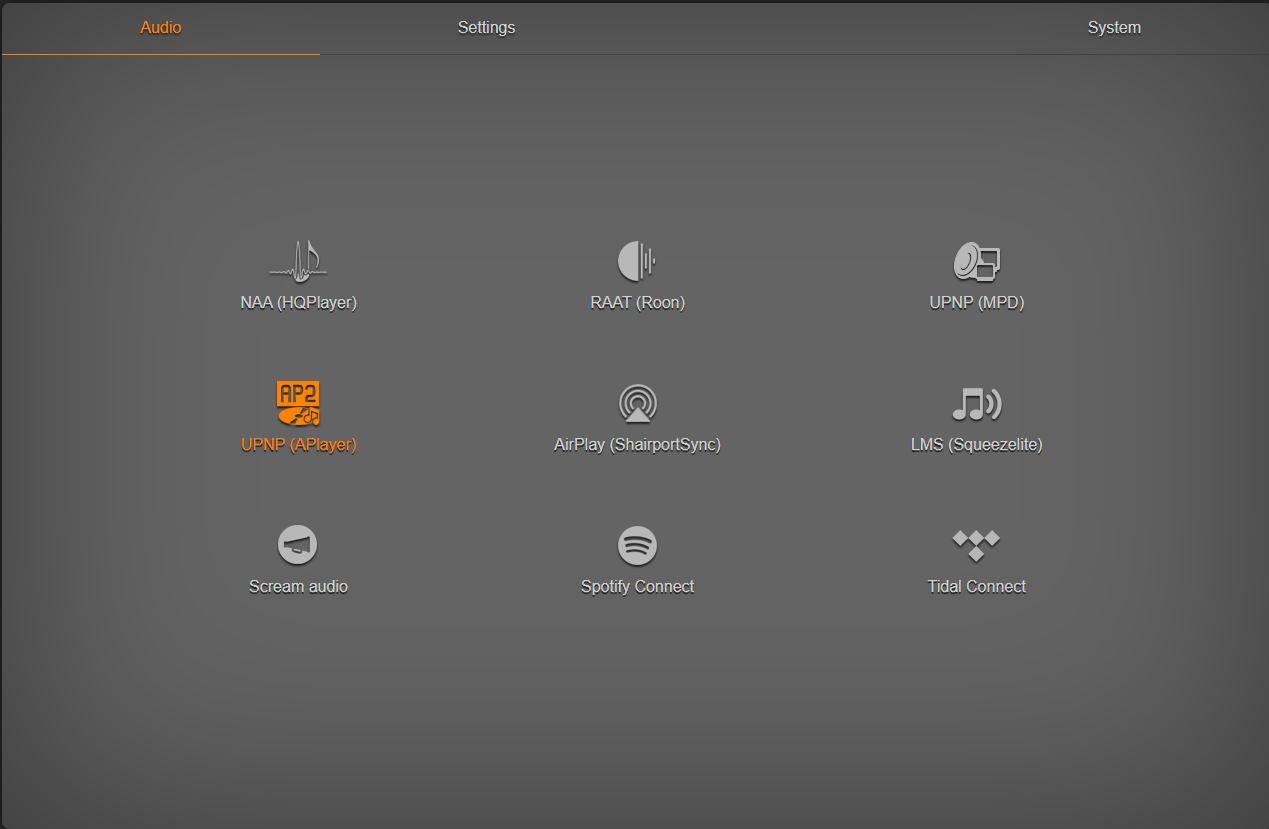Click the "NAA (HQPlayer)" label
Image resolution: width=1269 pixels, height=829 pixels.
pos(298,303)
